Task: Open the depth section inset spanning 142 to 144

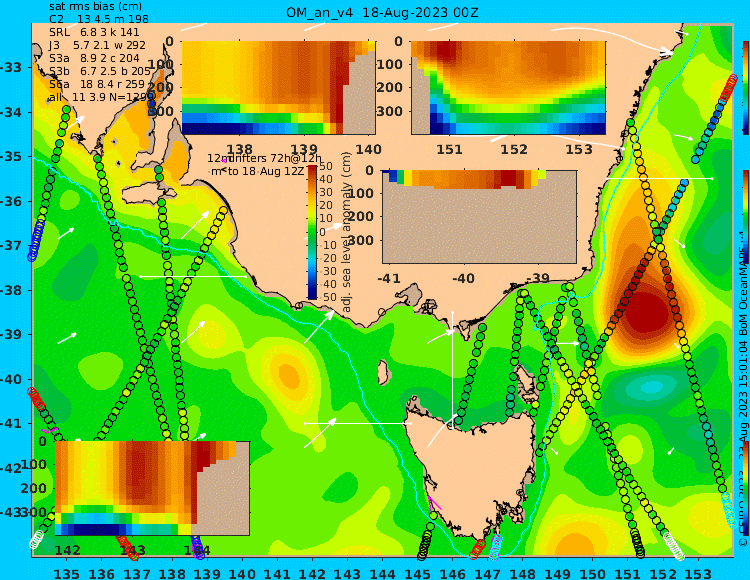Action: [x=153, y=488]
